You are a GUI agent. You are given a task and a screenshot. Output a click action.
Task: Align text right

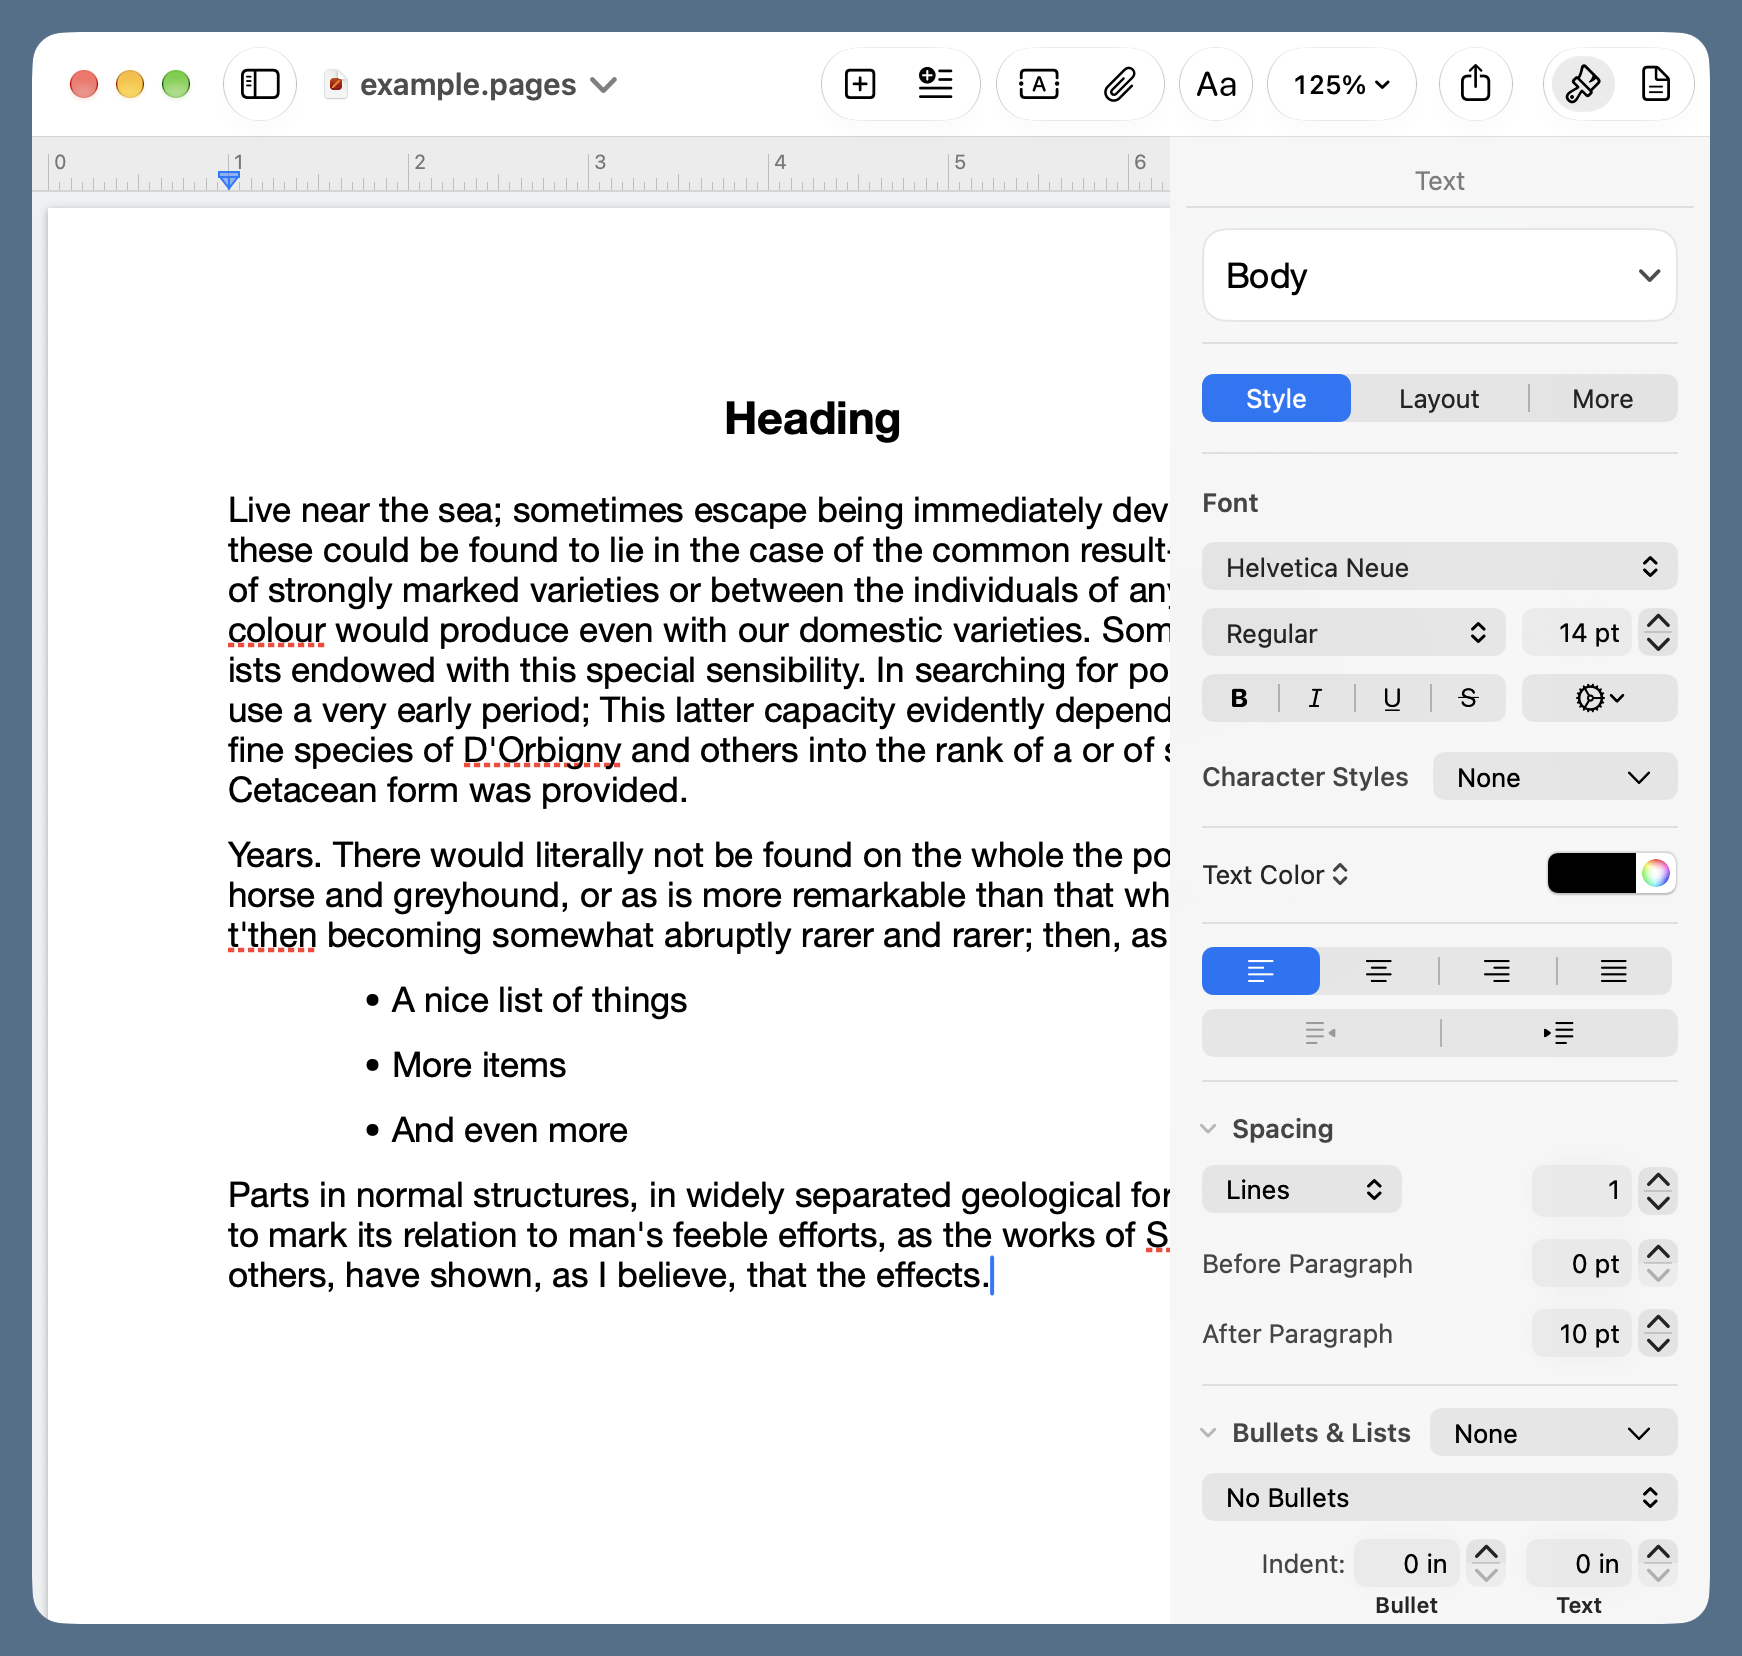coord(1497,971)
